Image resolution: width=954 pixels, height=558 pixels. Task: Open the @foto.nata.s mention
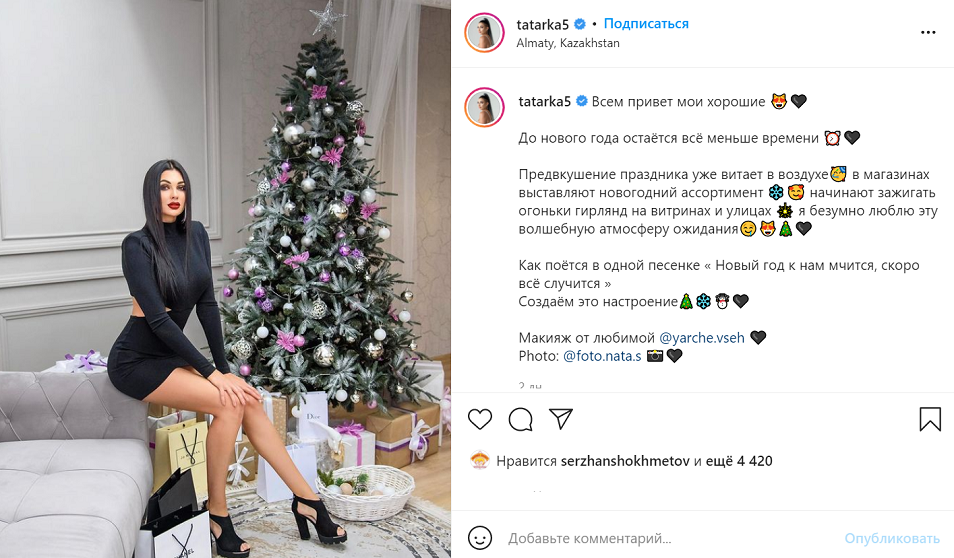click(x=602, y=356)
